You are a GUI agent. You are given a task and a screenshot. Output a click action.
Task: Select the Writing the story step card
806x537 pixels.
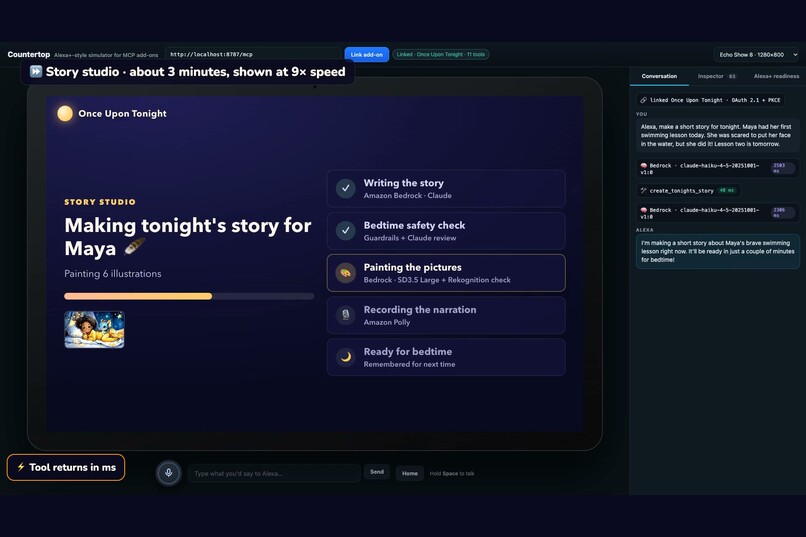click(x=446, y=189)
